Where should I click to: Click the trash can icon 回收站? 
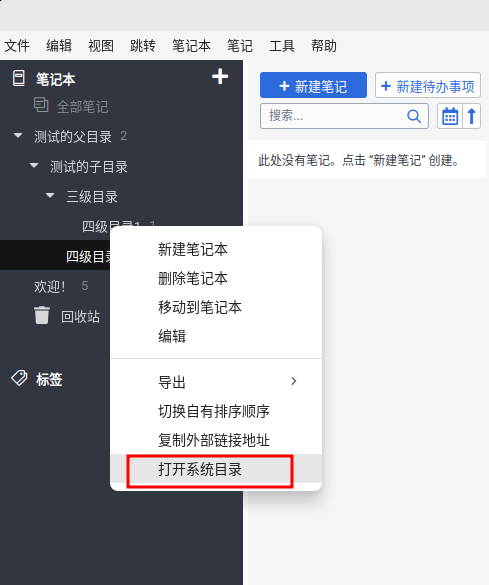click(42, 316)
